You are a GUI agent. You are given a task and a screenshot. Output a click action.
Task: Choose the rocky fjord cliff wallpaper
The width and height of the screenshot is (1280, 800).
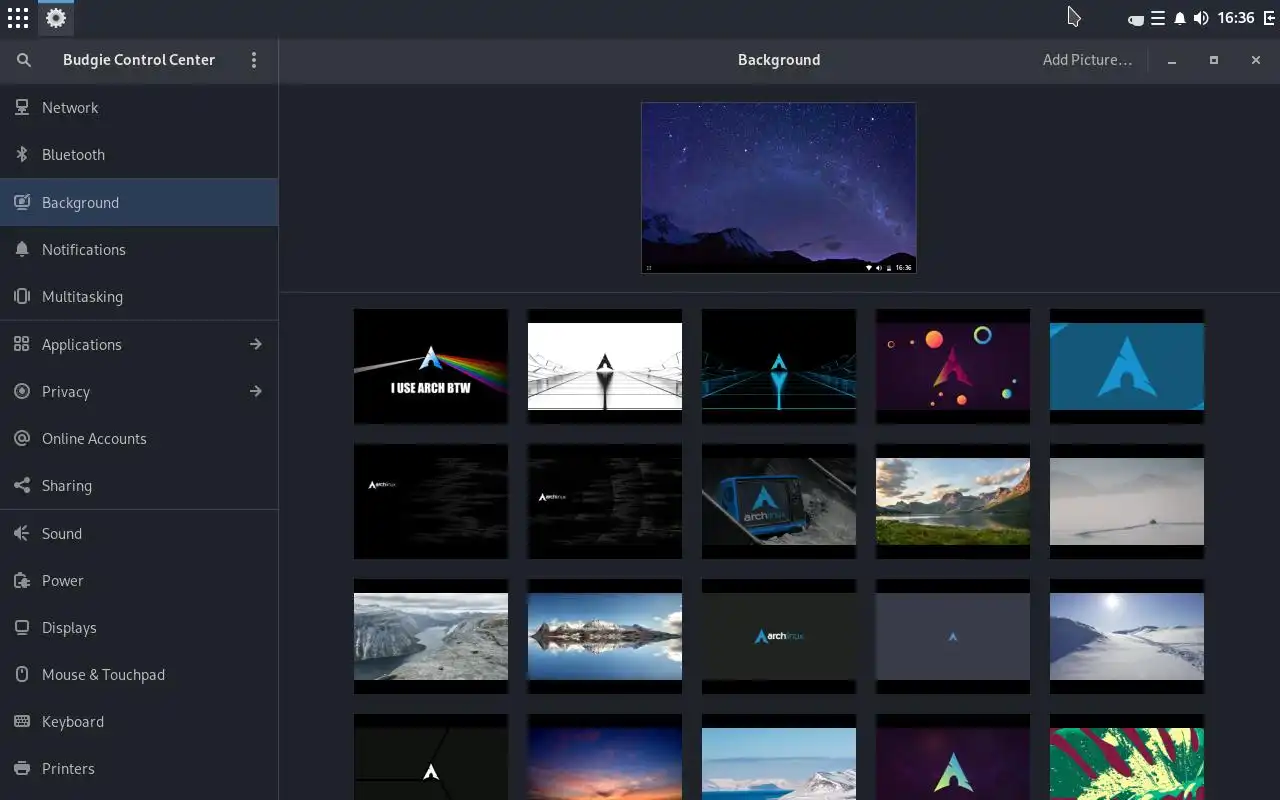(x=431, y=636)
